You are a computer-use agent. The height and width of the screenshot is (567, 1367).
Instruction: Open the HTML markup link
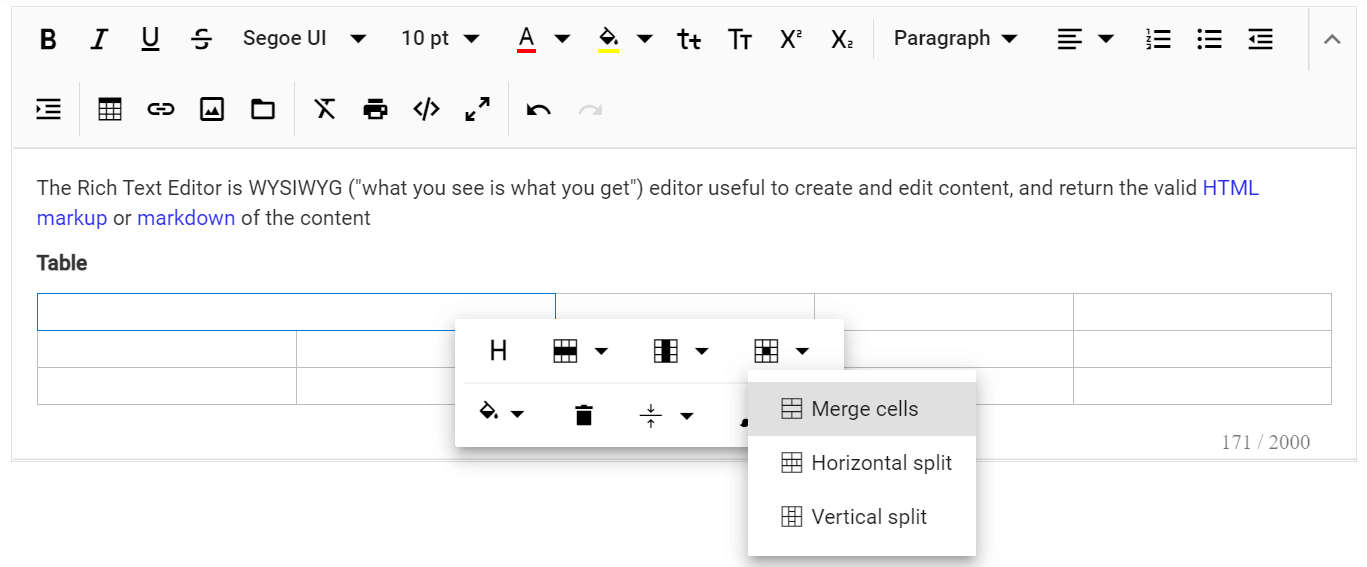1230,188
